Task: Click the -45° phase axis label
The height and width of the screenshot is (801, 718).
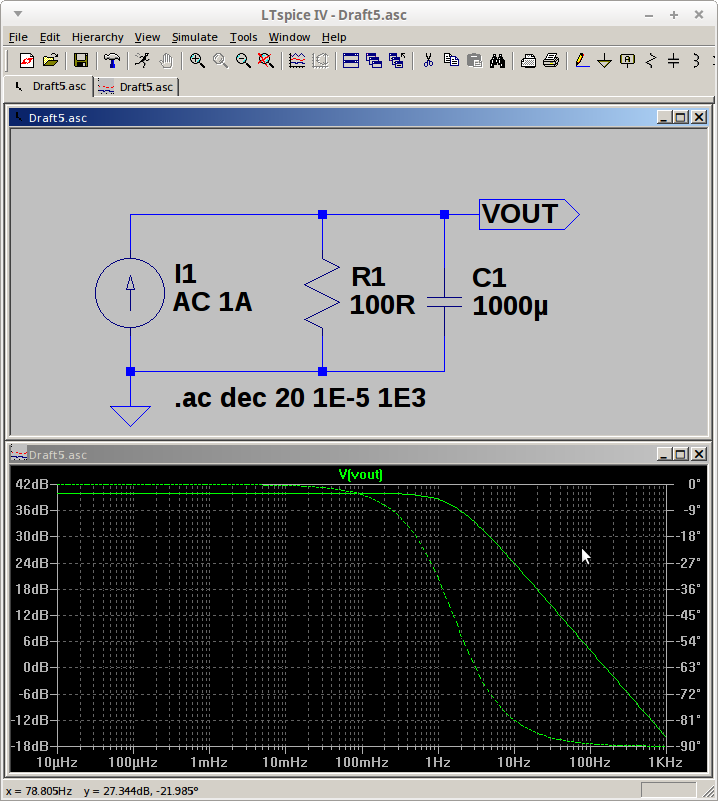Action: point(690,615)
